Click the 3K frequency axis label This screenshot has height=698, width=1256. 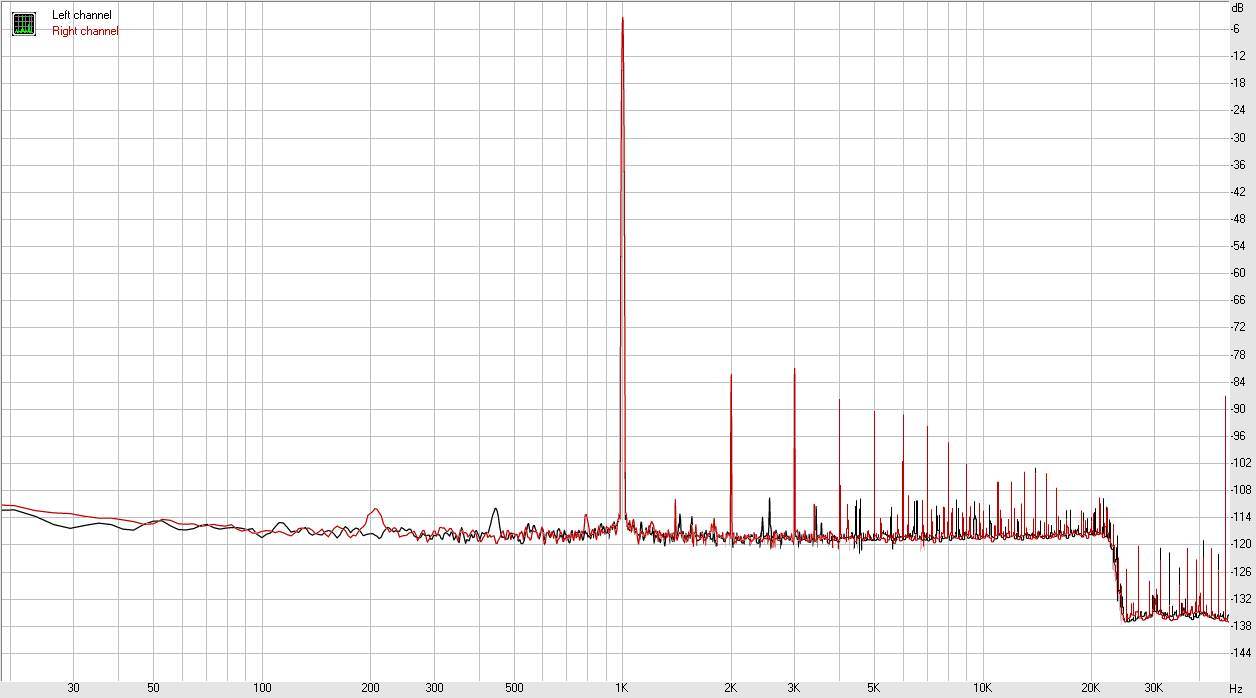[x=794, y=688]
